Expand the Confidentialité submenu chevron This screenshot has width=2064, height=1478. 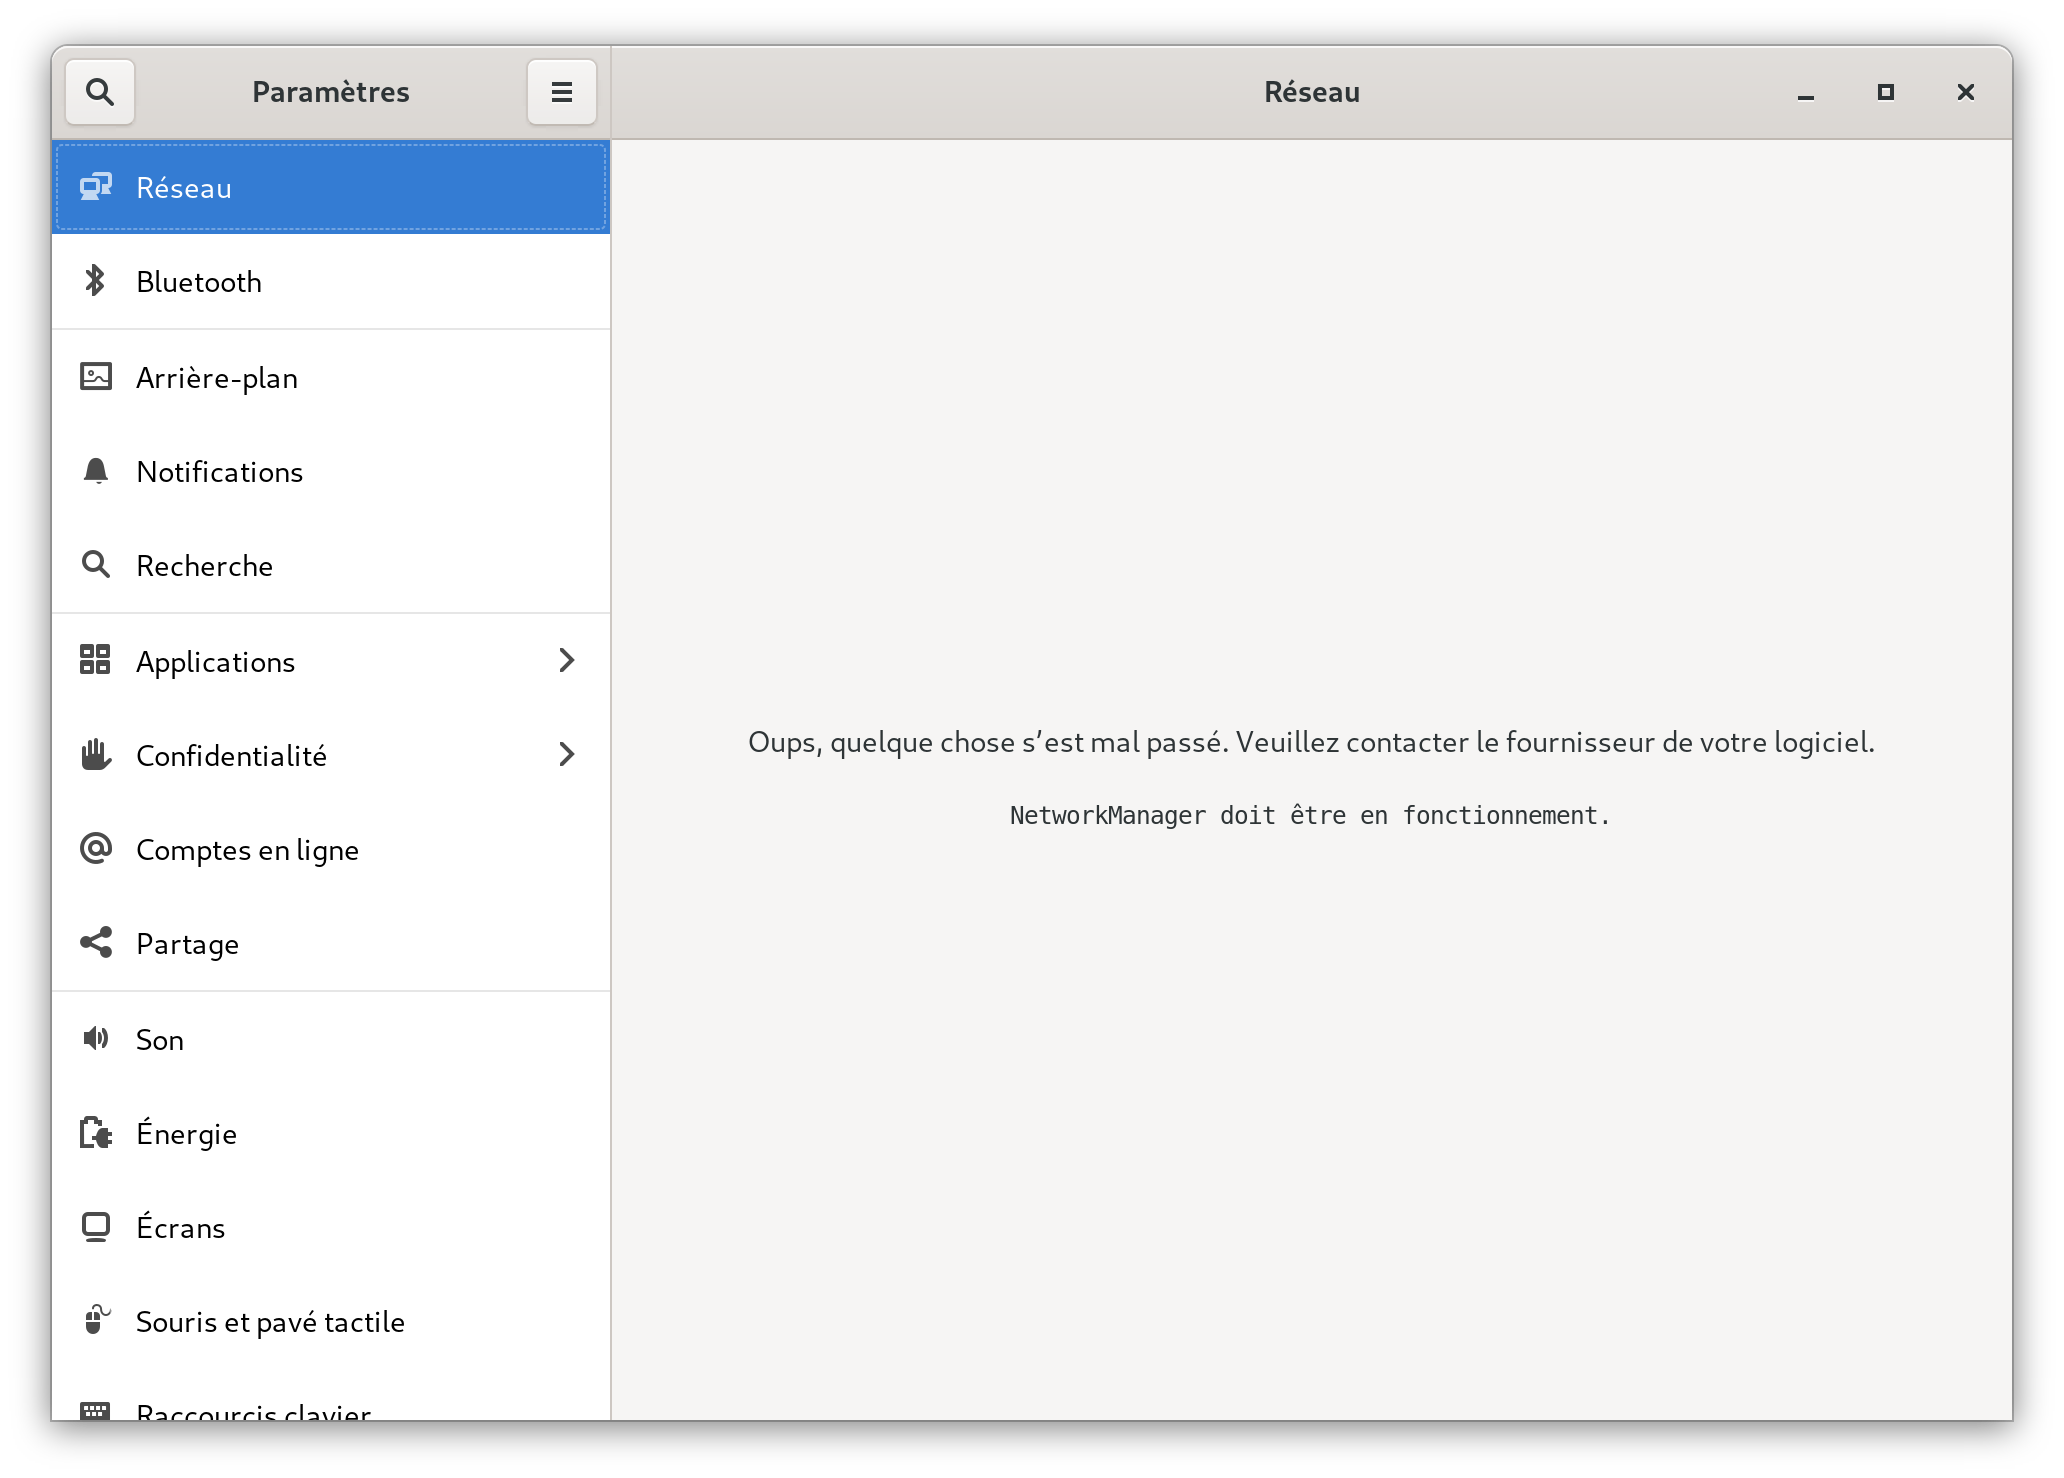point(567,754)
